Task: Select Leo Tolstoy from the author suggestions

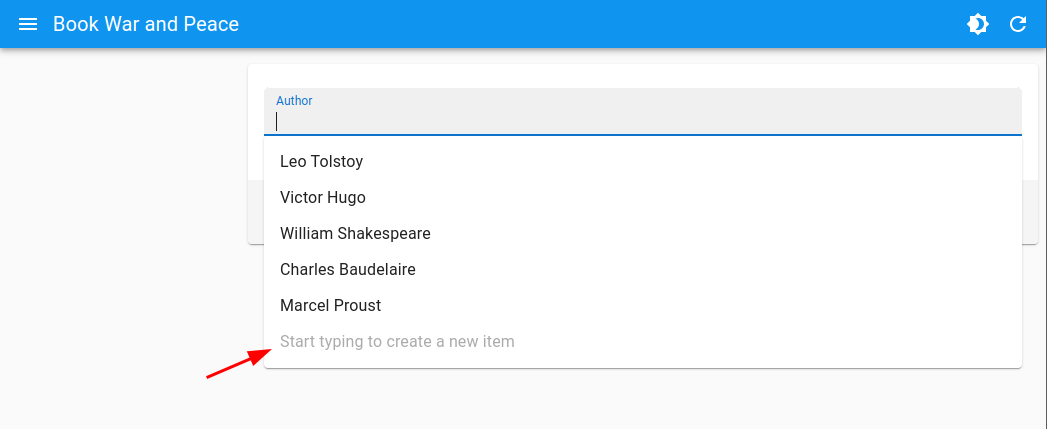Action: [321, 161]
